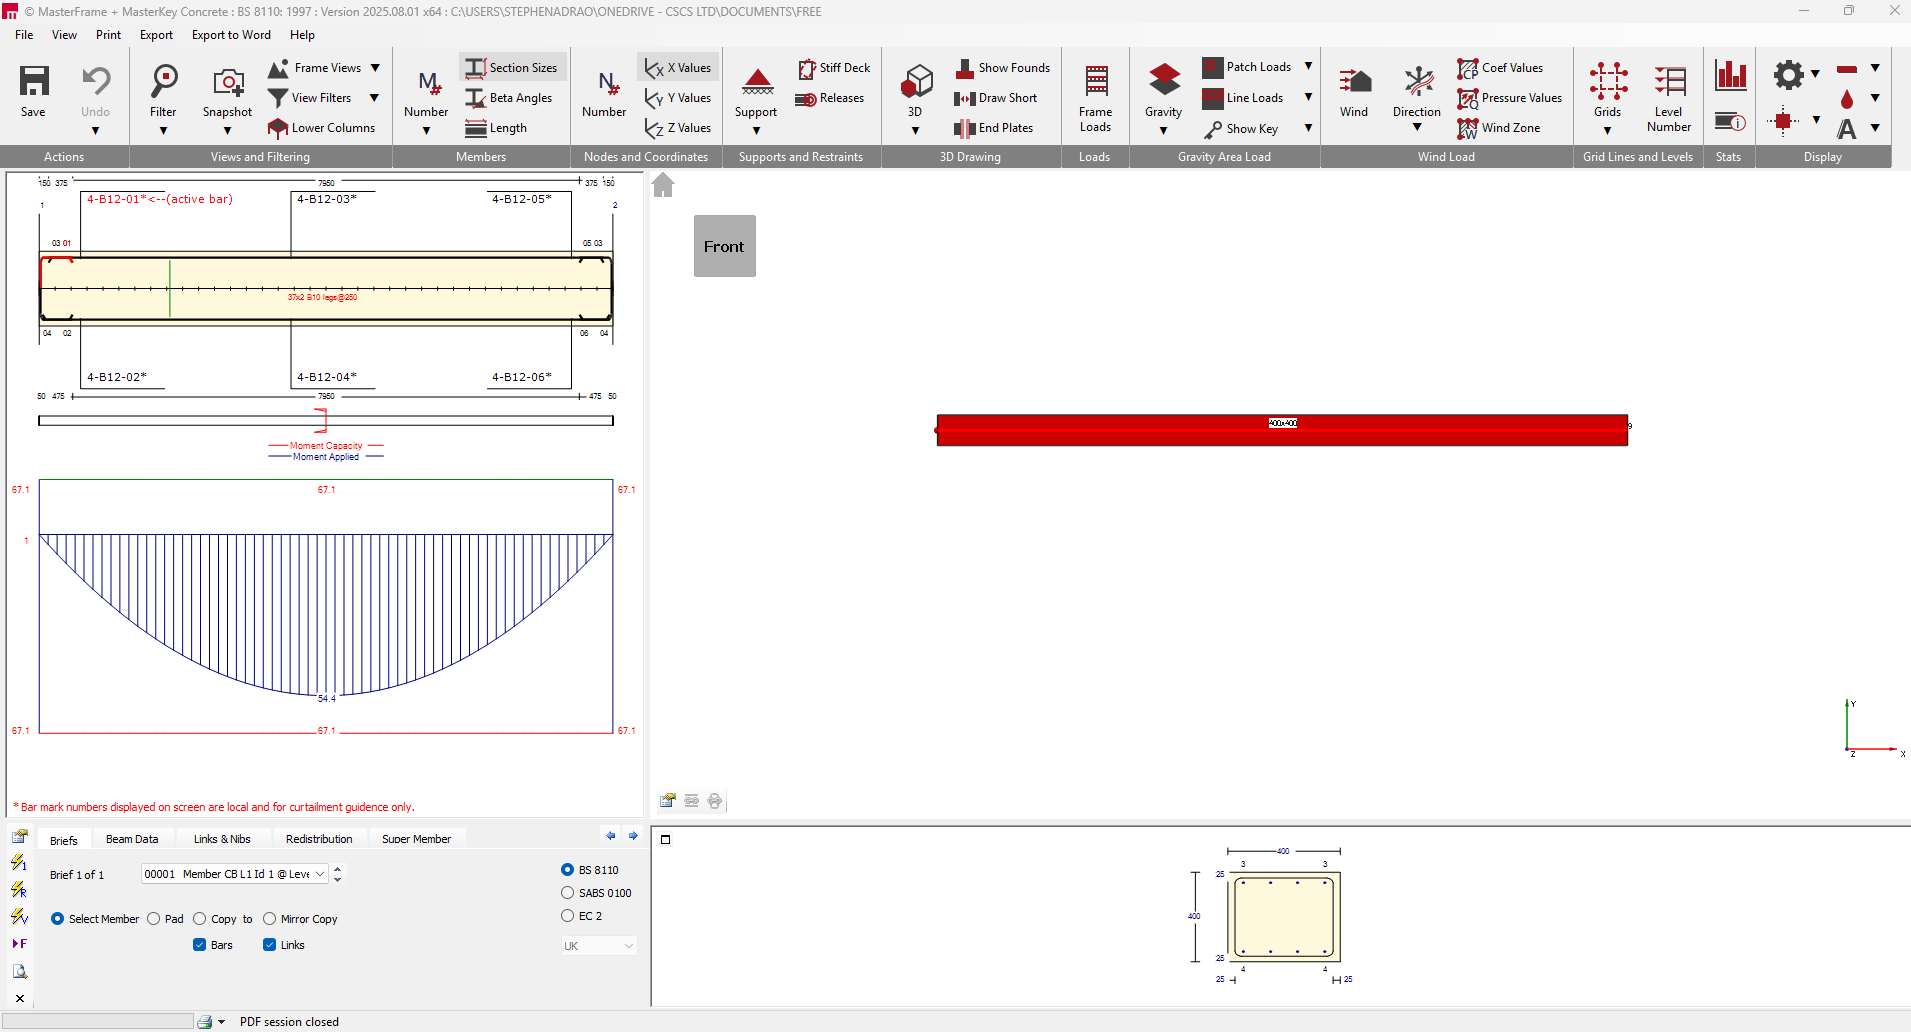
Task: Expand the View Filters dropdown arrow
Action: click(374, 98)
